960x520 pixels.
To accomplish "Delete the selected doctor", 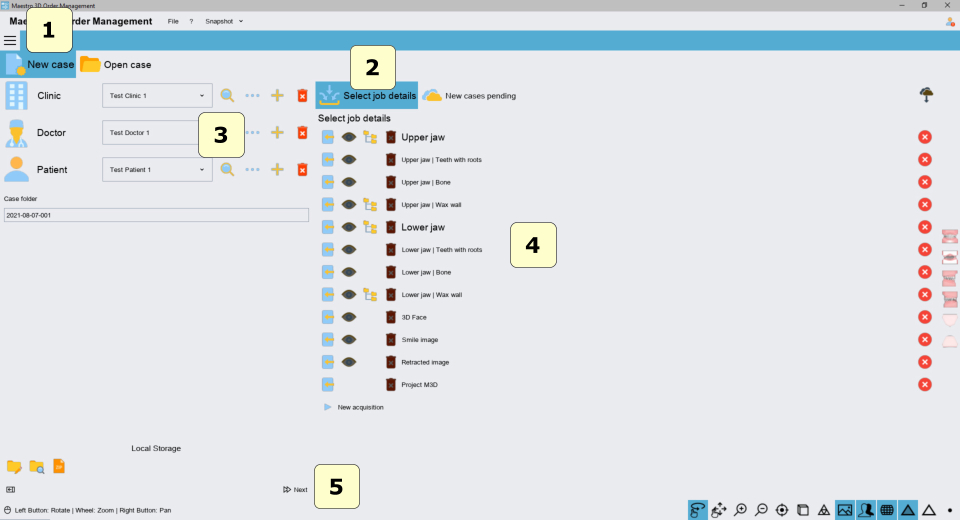I will [302, 132].
